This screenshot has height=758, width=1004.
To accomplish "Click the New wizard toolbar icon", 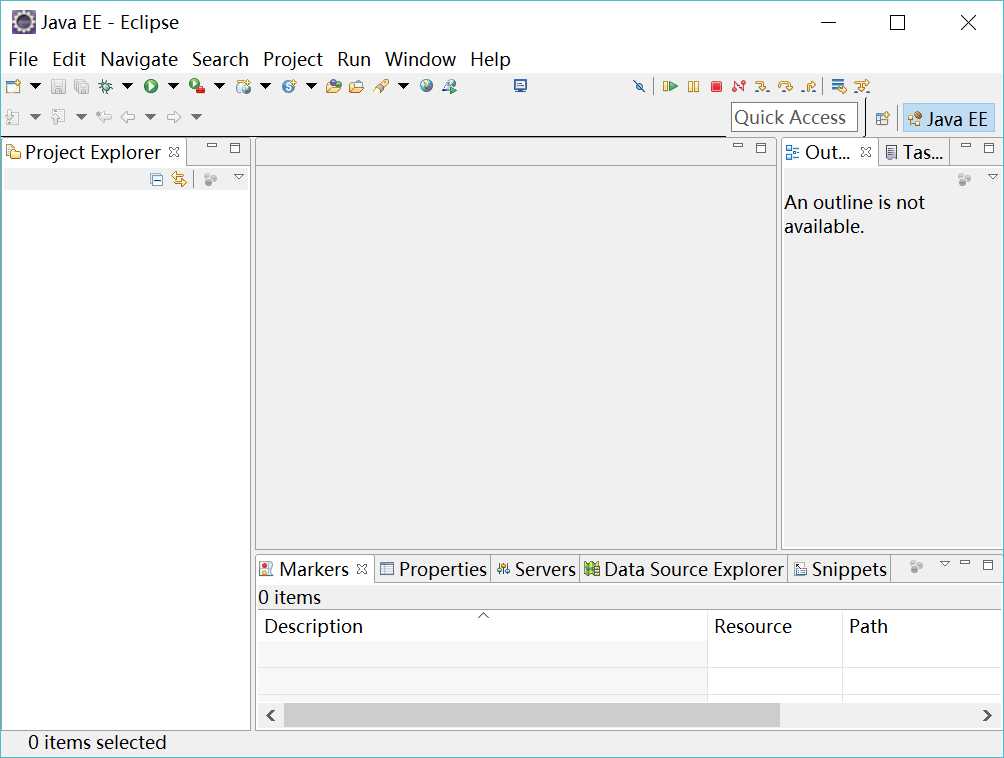I will pyautogui.click(x=13, y=86).
